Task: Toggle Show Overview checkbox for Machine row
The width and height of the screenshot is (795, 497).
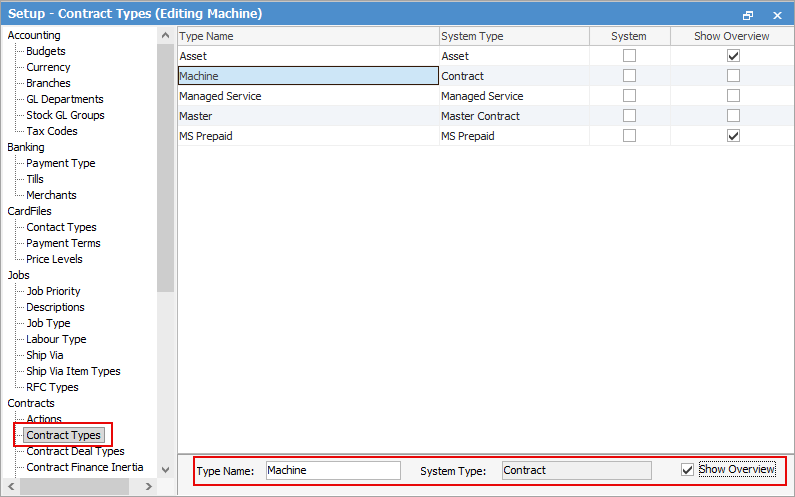Action: coord(733,76)
